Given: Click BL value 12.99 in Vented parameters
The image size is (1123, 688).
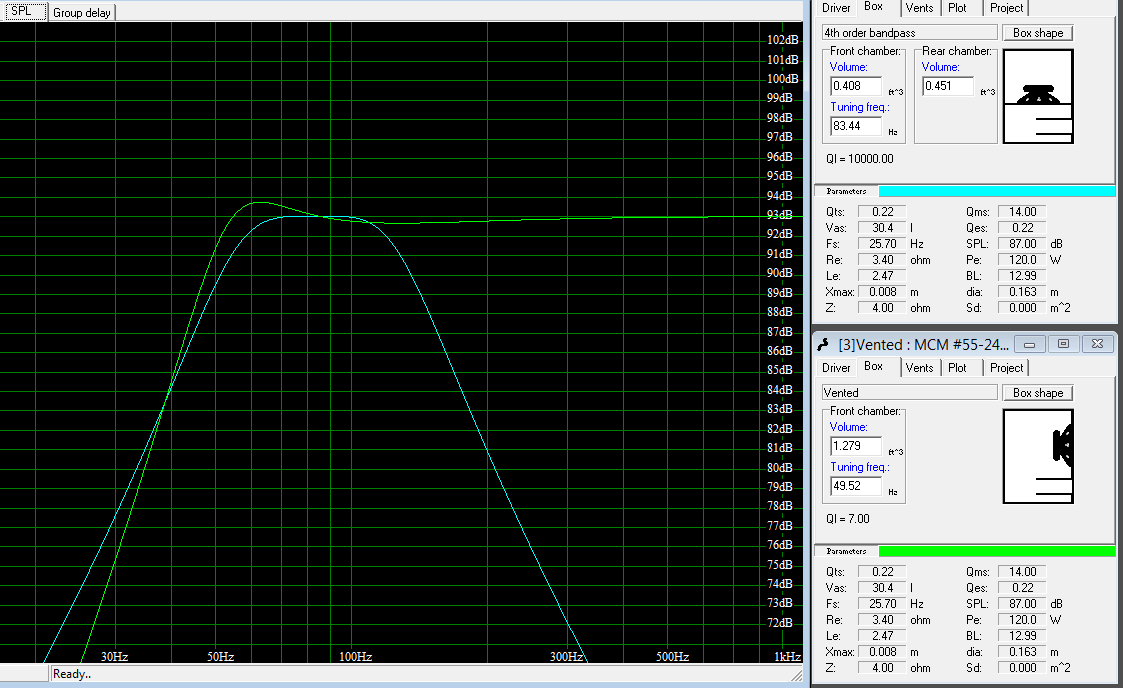Looking at the screenshot, I should (x=1022, y=636).
